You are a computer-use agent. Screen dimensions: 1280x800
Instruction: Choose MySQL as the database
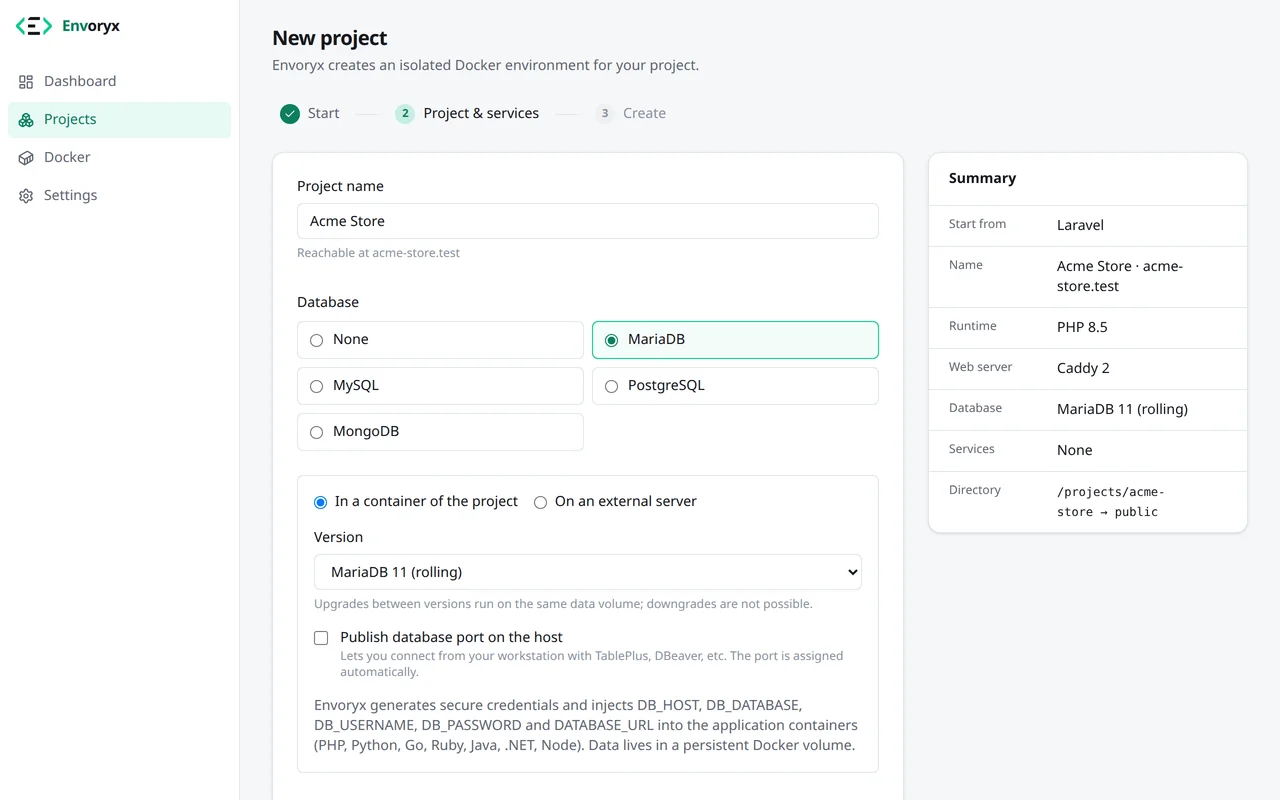click(x=440, y=386)
